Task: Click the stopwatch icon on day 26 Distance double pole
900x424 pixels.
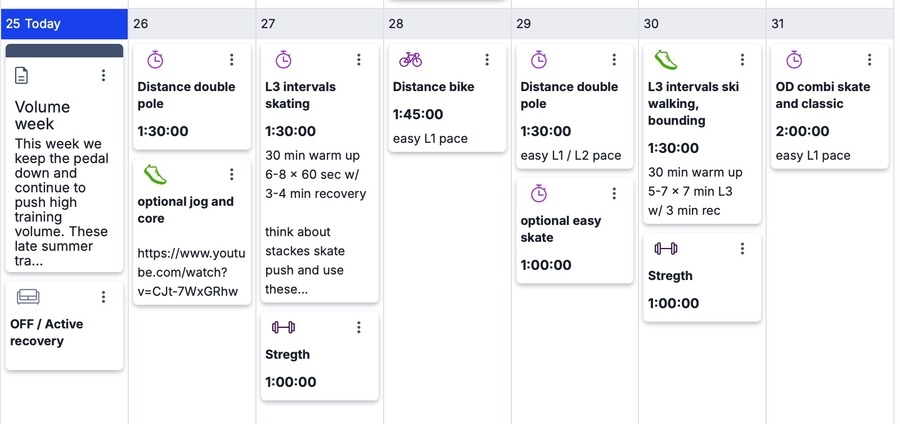Action: (154, 60)
